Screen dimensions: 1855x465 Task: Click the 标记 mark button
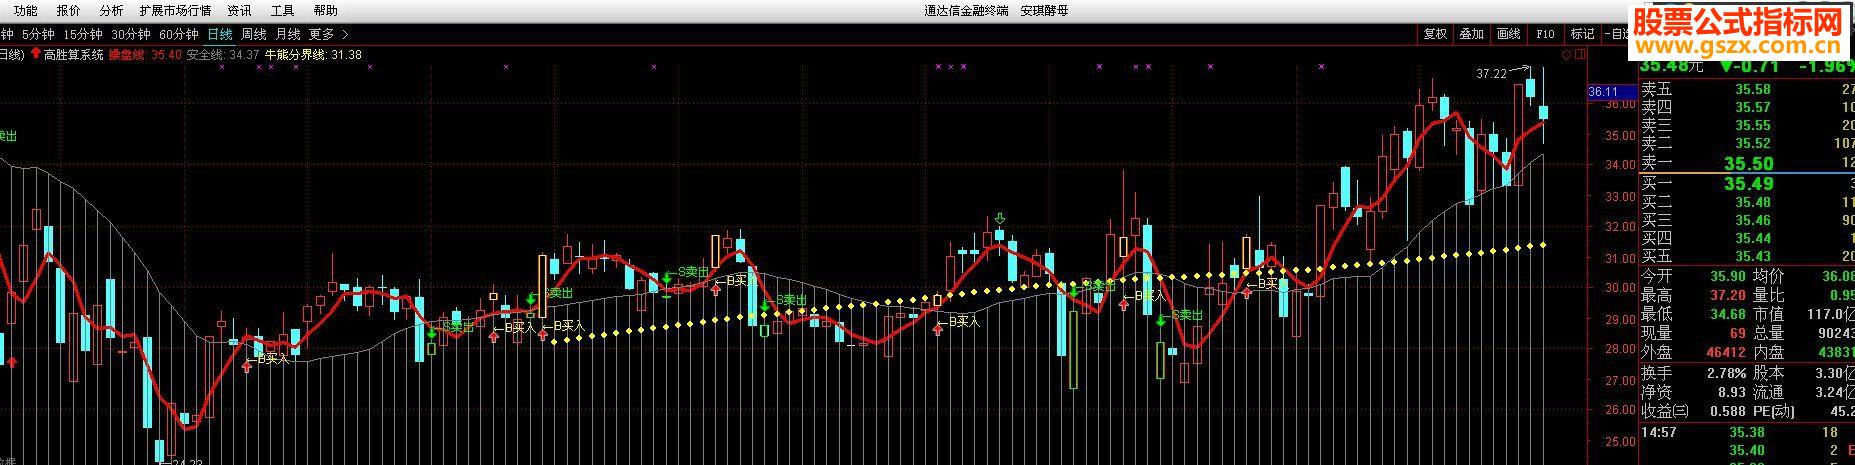pos(1583,34)
